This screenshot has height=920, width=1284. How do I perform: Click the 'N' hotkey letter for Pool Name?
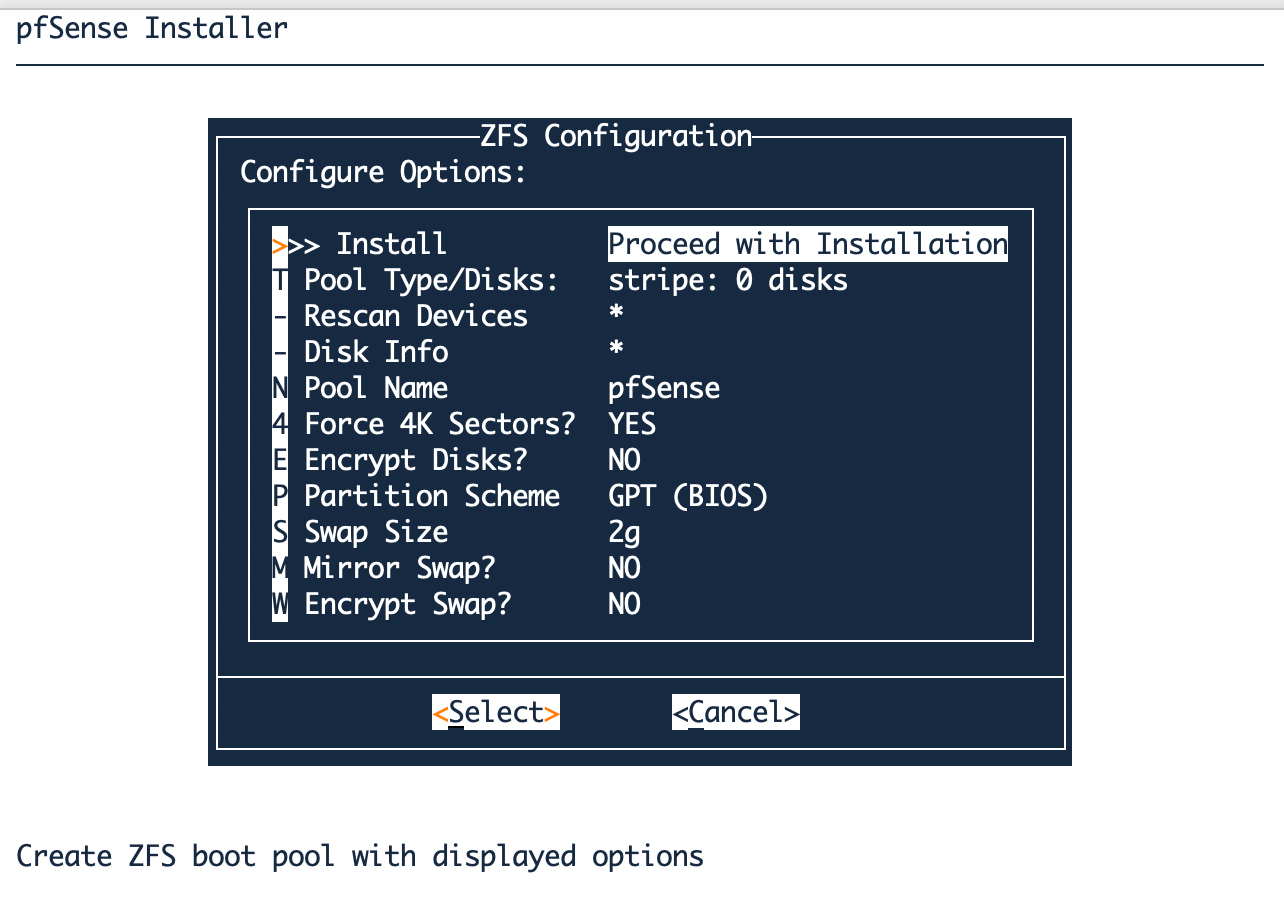(x=280, y=388)
